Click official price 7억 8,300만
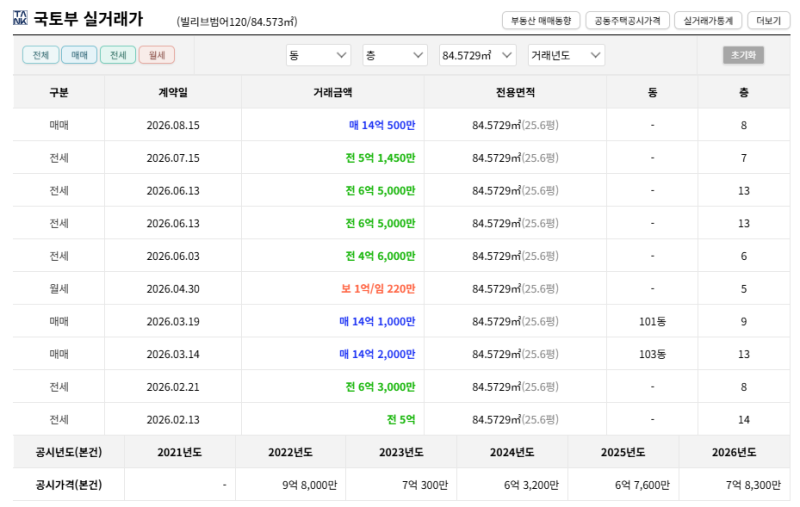The image size is (800, 507). [753, 485]
